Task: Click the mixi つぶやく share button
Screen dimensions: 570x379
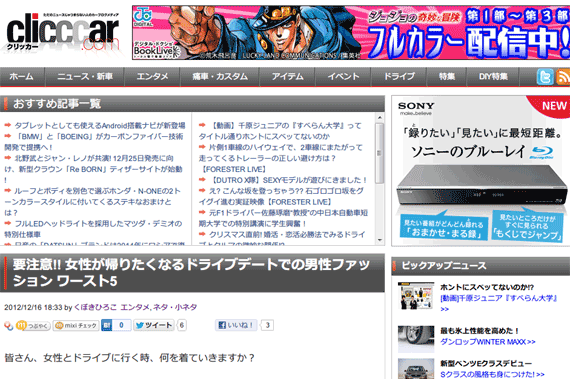Action: [x=33, y=326]
